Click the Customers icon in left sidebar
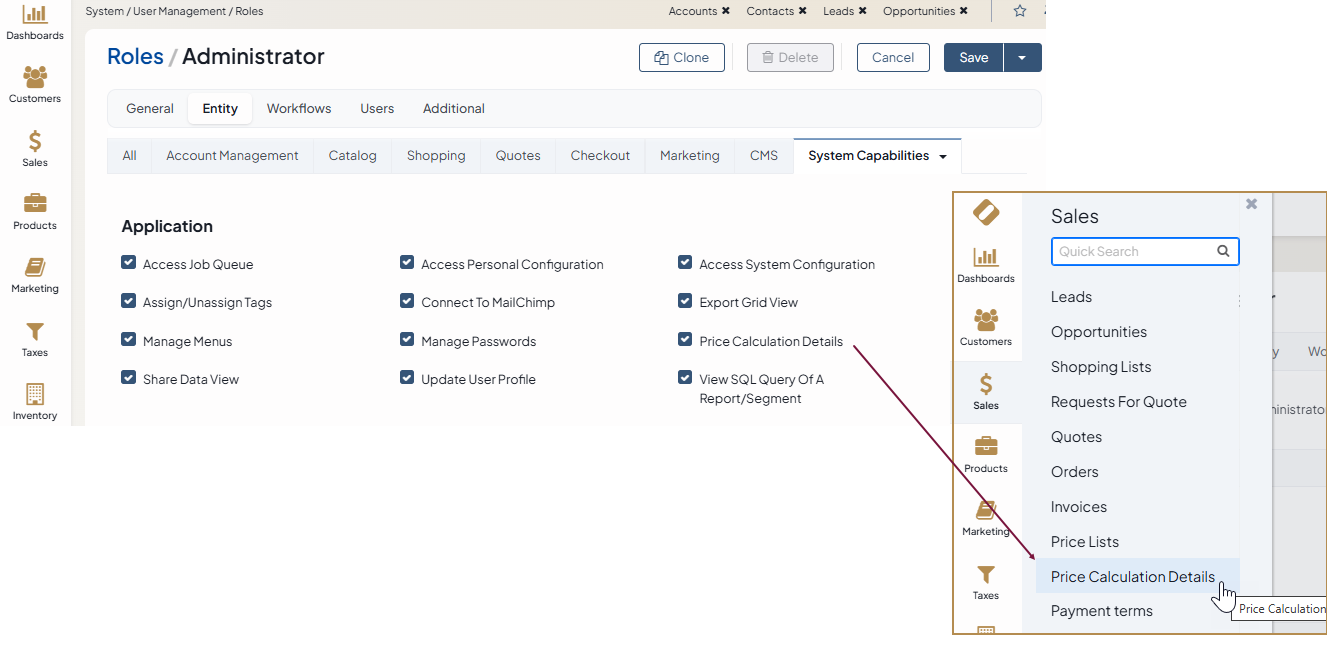Screen dimensions: 1327x654 35,84
